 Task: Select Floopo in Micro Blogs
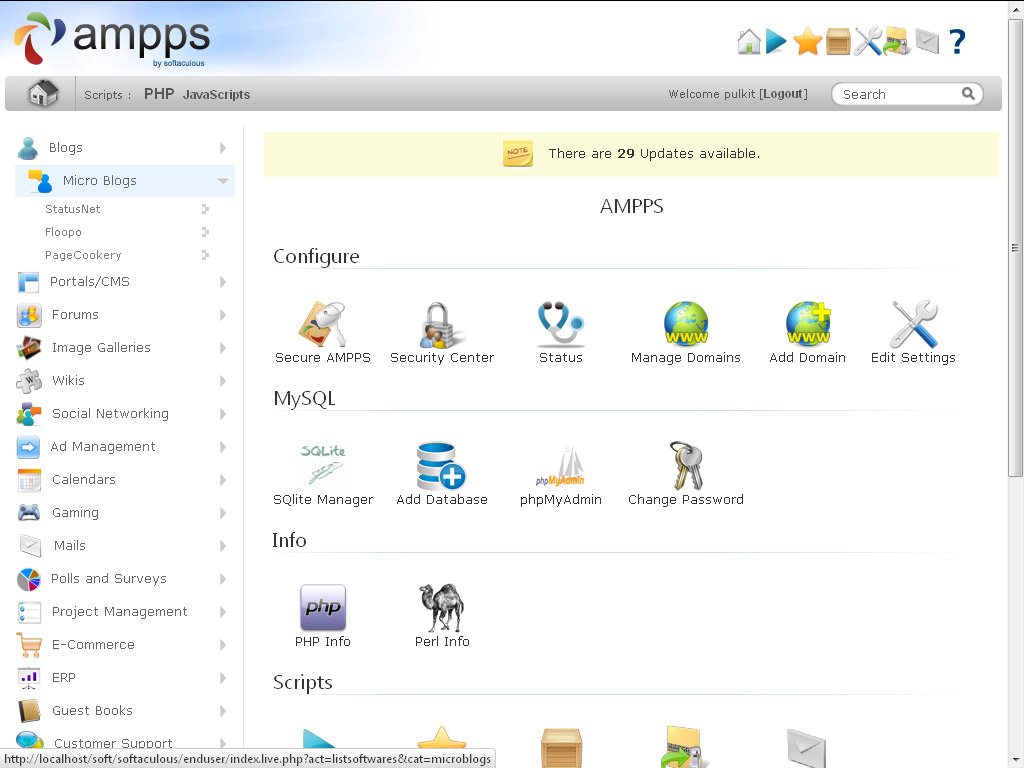tap(63, 232)
